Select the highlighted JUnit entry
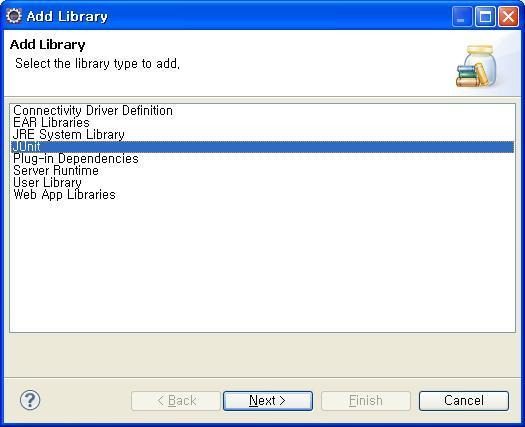 [262, 147]
